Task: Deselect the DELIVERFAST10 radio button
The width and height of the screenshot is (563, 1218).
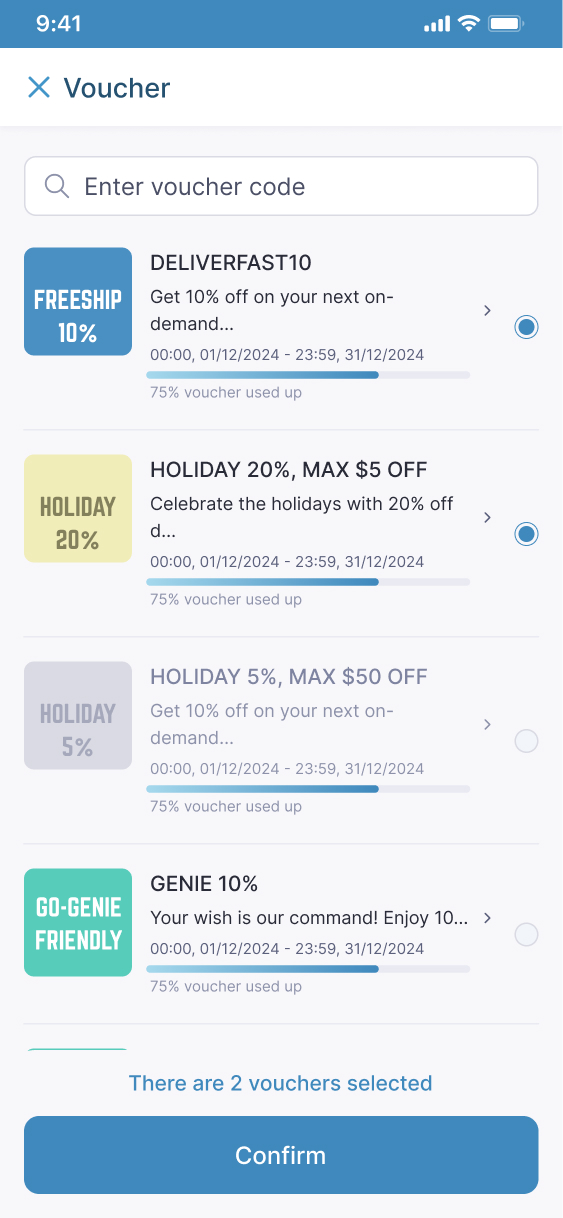Action: pyautogui.click(x=526, y=327)
